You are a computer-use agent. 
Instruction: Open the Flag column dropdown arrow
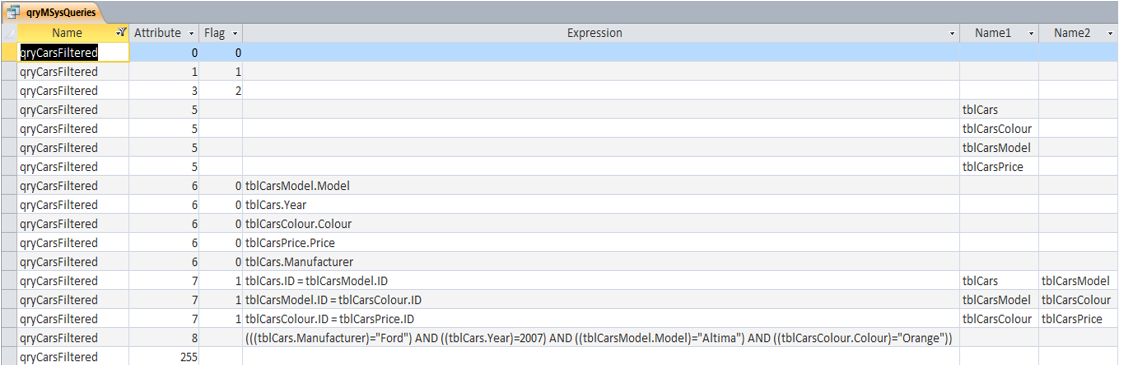[x=235, y=34]
